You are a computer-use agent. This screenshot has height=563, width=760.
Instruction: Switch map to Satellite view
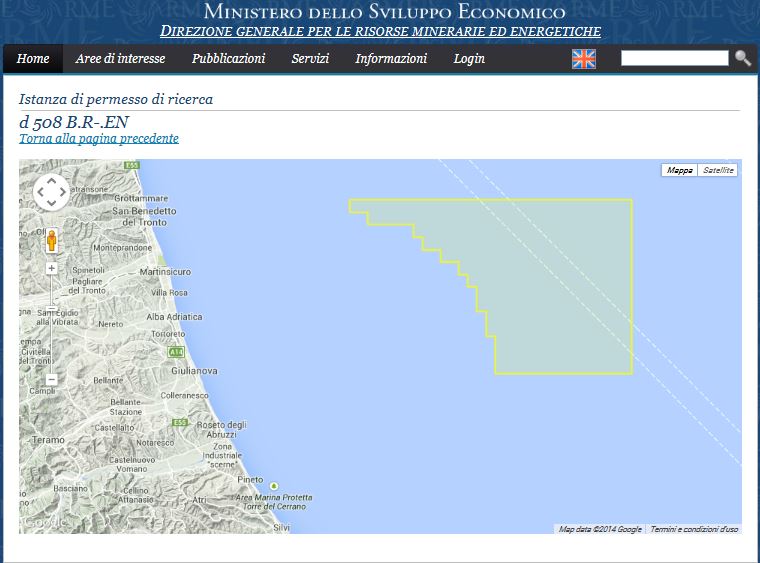point(718,170)
